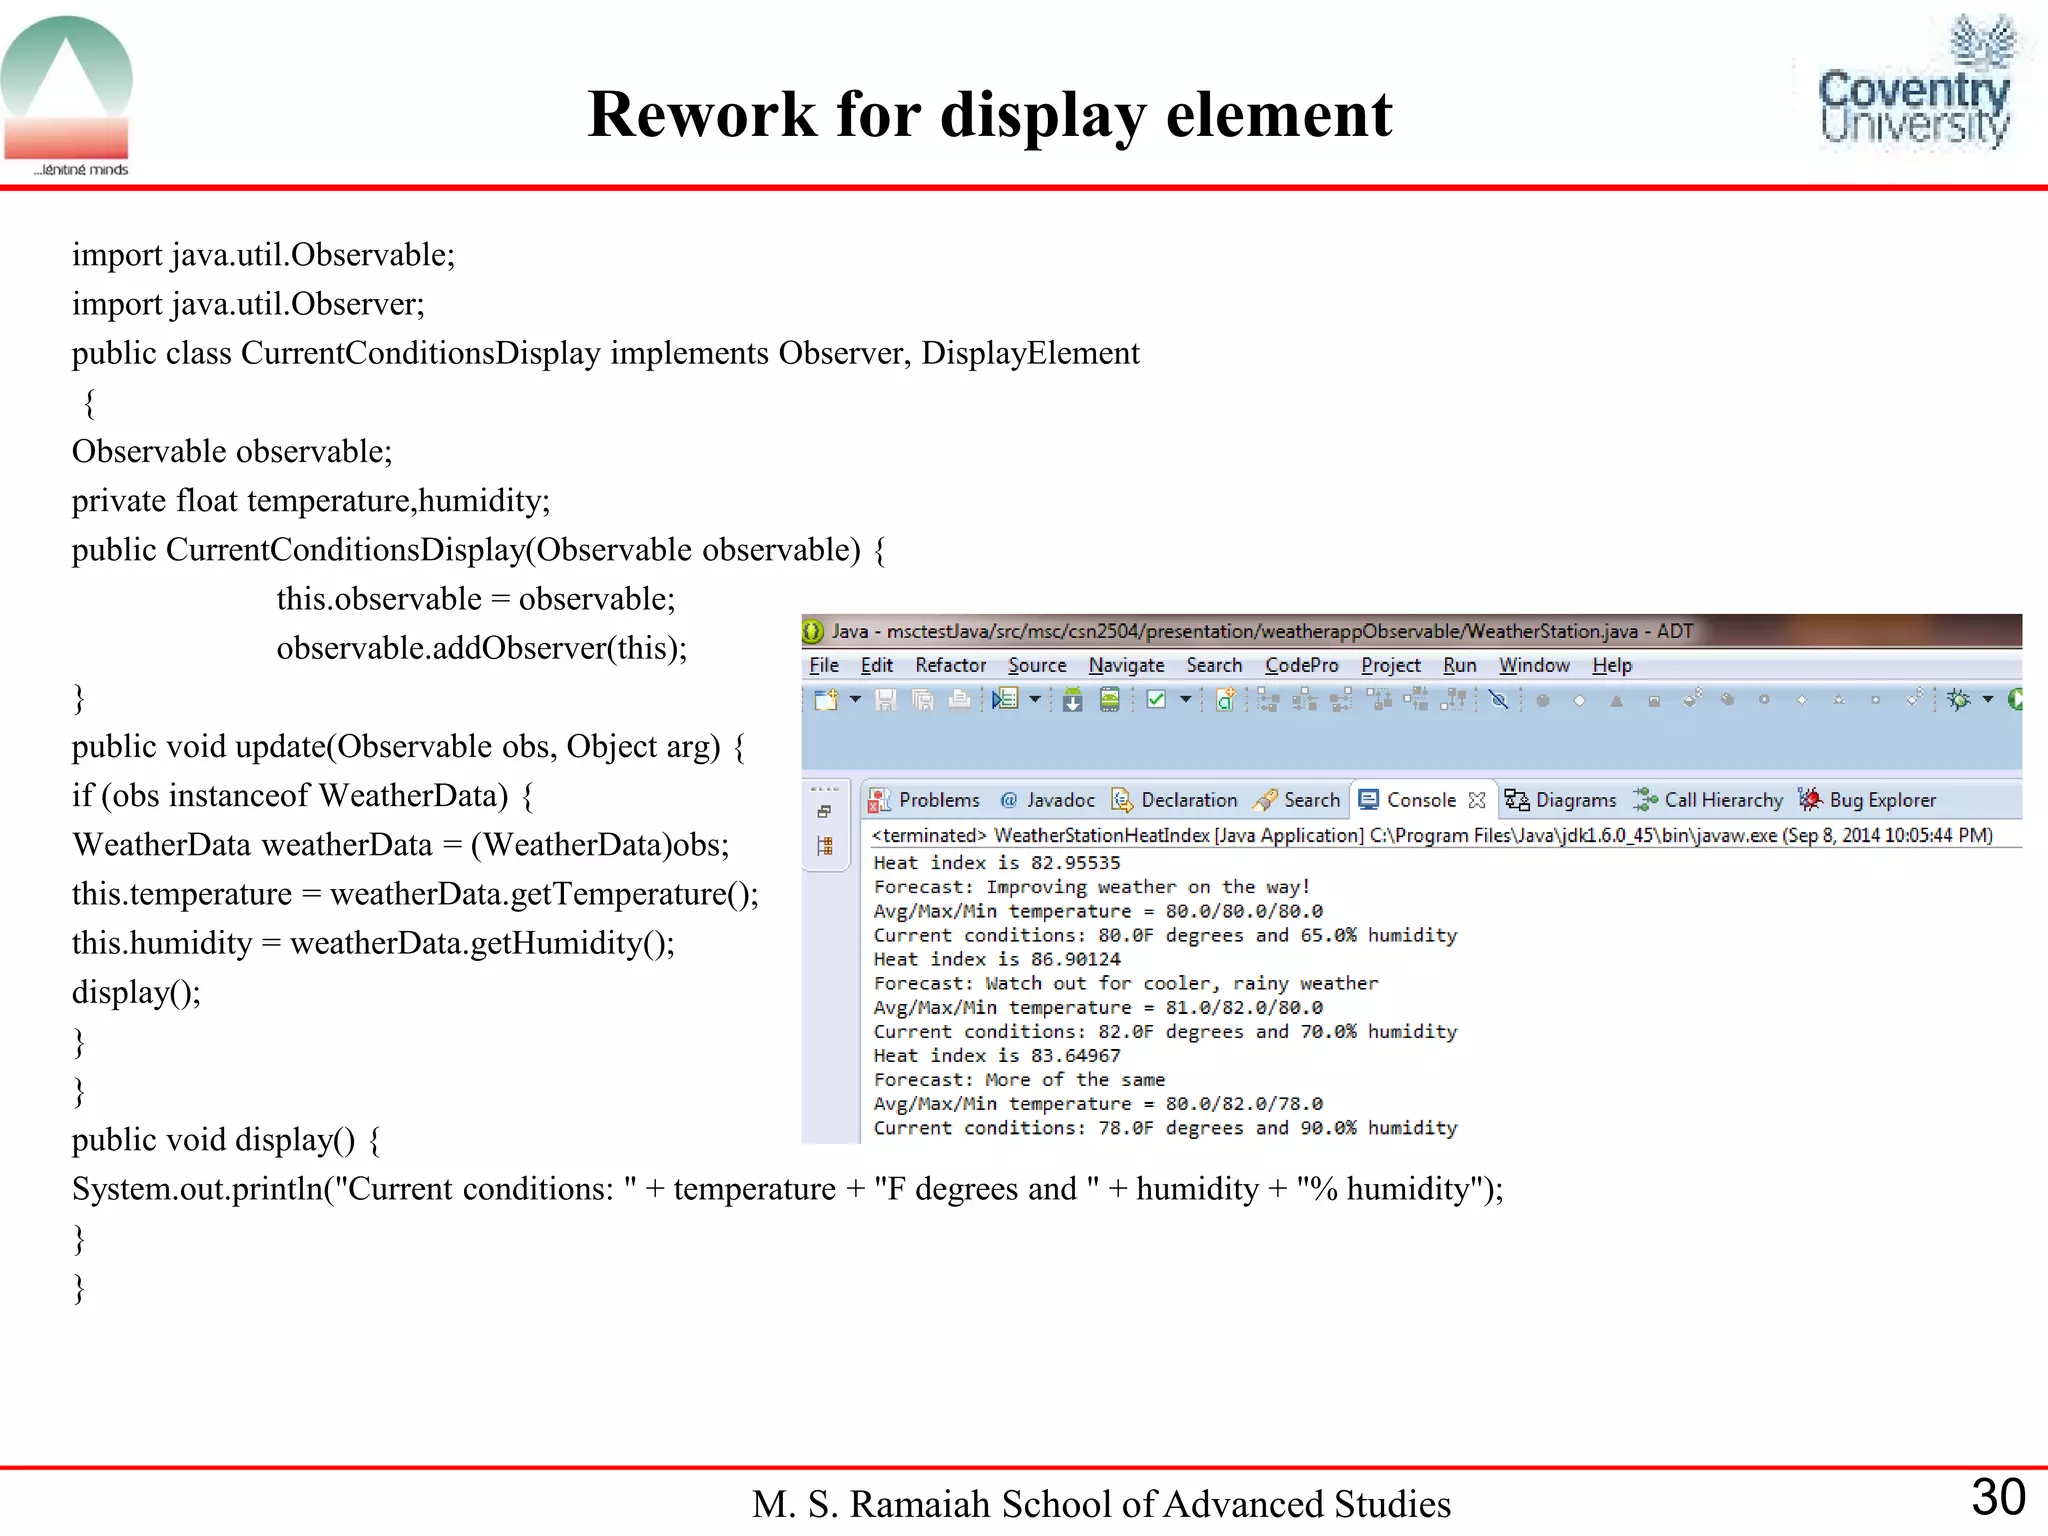Switch to the Diagrams tab
Viewport: 2048px width, 1536px height.
click(1561, 800)
